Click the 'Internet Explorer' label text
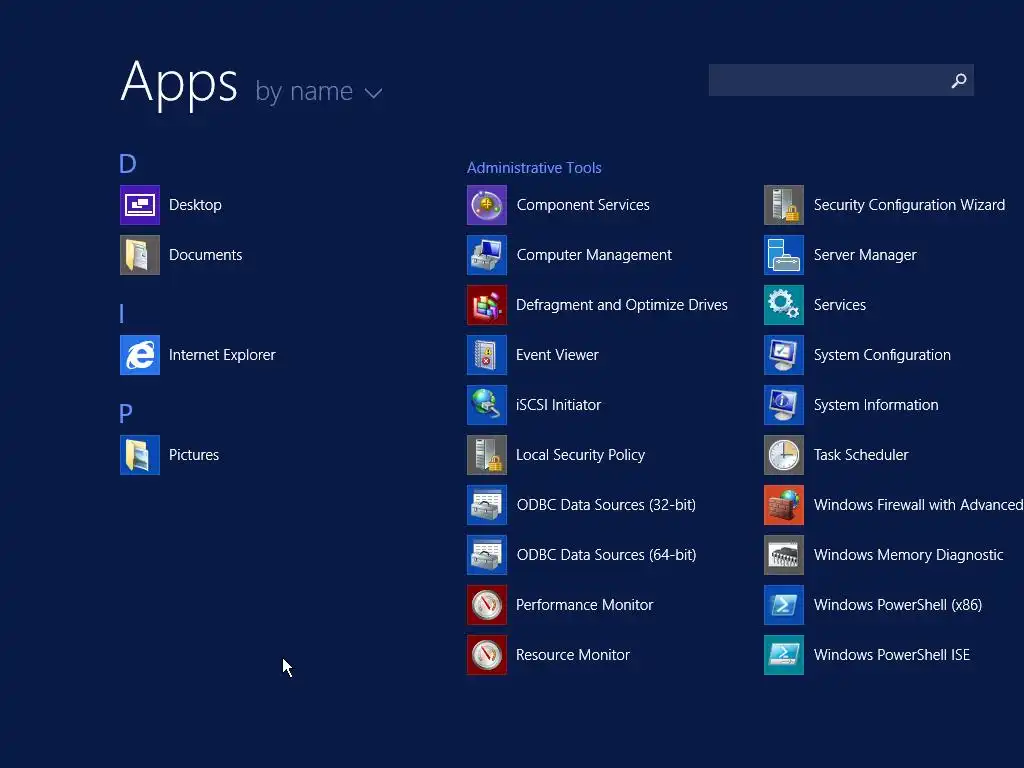The height and width of the screenshot is (768, 1024). [x=222, y=355]
